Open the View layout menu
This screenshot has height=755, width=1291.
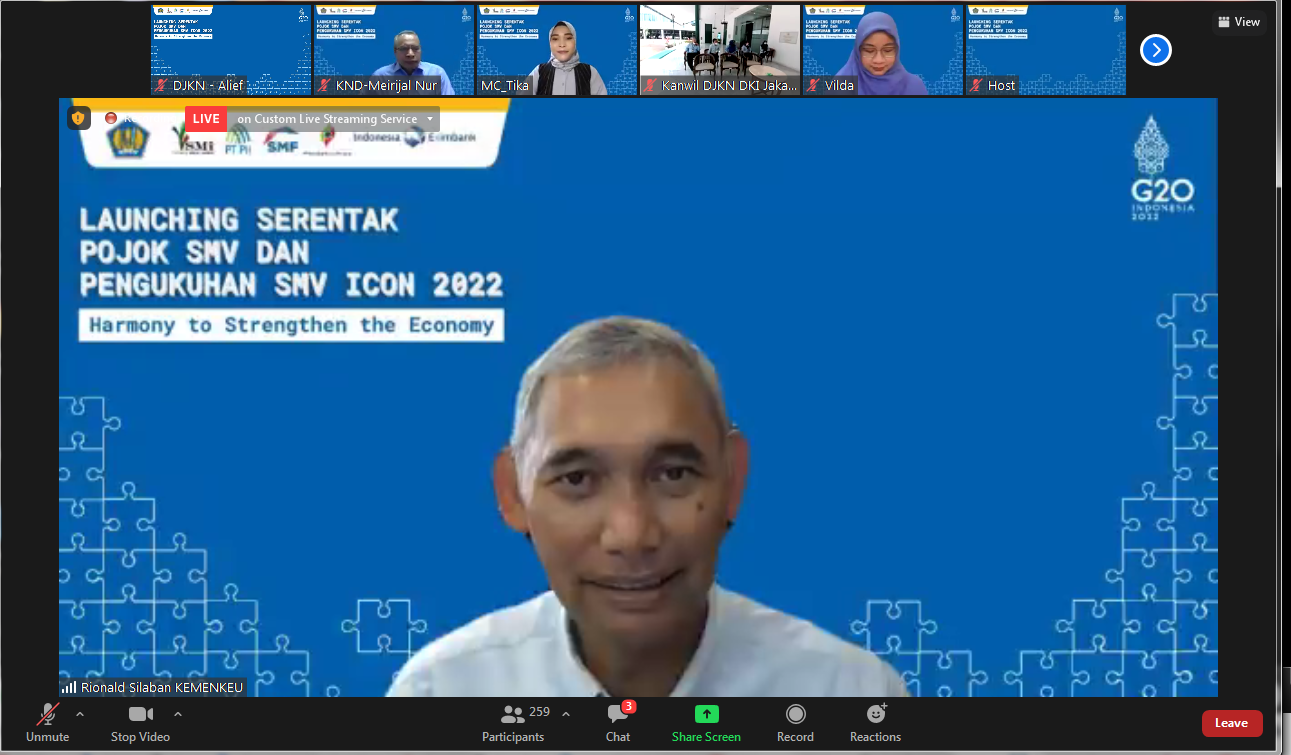click(x=1237, y=21)
